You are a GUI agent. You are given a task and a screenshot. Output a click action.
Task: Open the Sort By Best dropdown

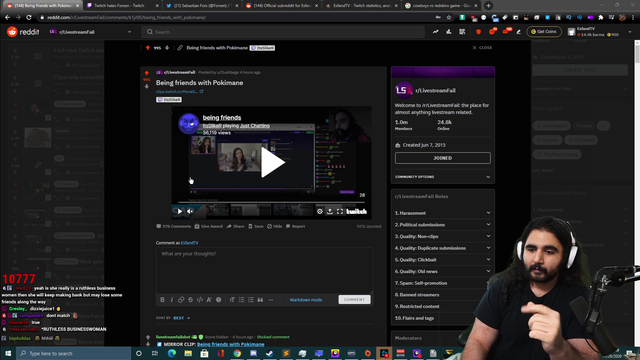click(182, 318)
